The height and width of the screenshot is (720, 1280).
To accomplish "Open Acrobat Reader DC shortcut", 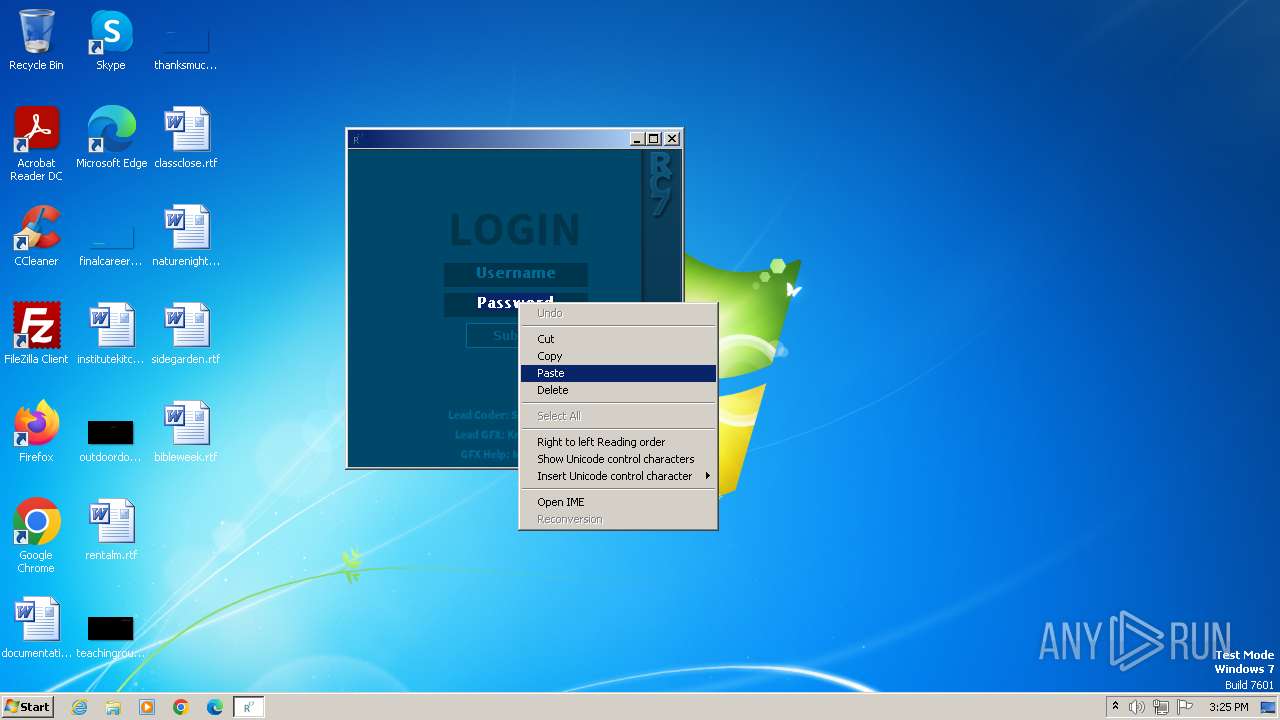I will (x=36, y=144).
